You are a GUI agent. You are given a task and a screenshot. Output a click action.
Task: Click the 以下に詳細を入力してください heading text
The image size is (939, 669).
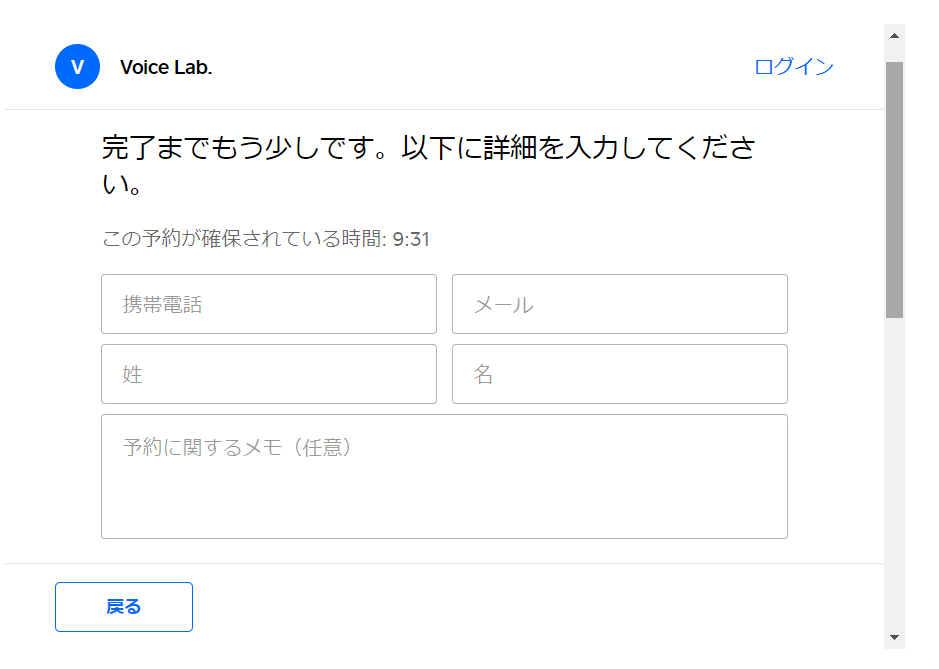point(580,149)
